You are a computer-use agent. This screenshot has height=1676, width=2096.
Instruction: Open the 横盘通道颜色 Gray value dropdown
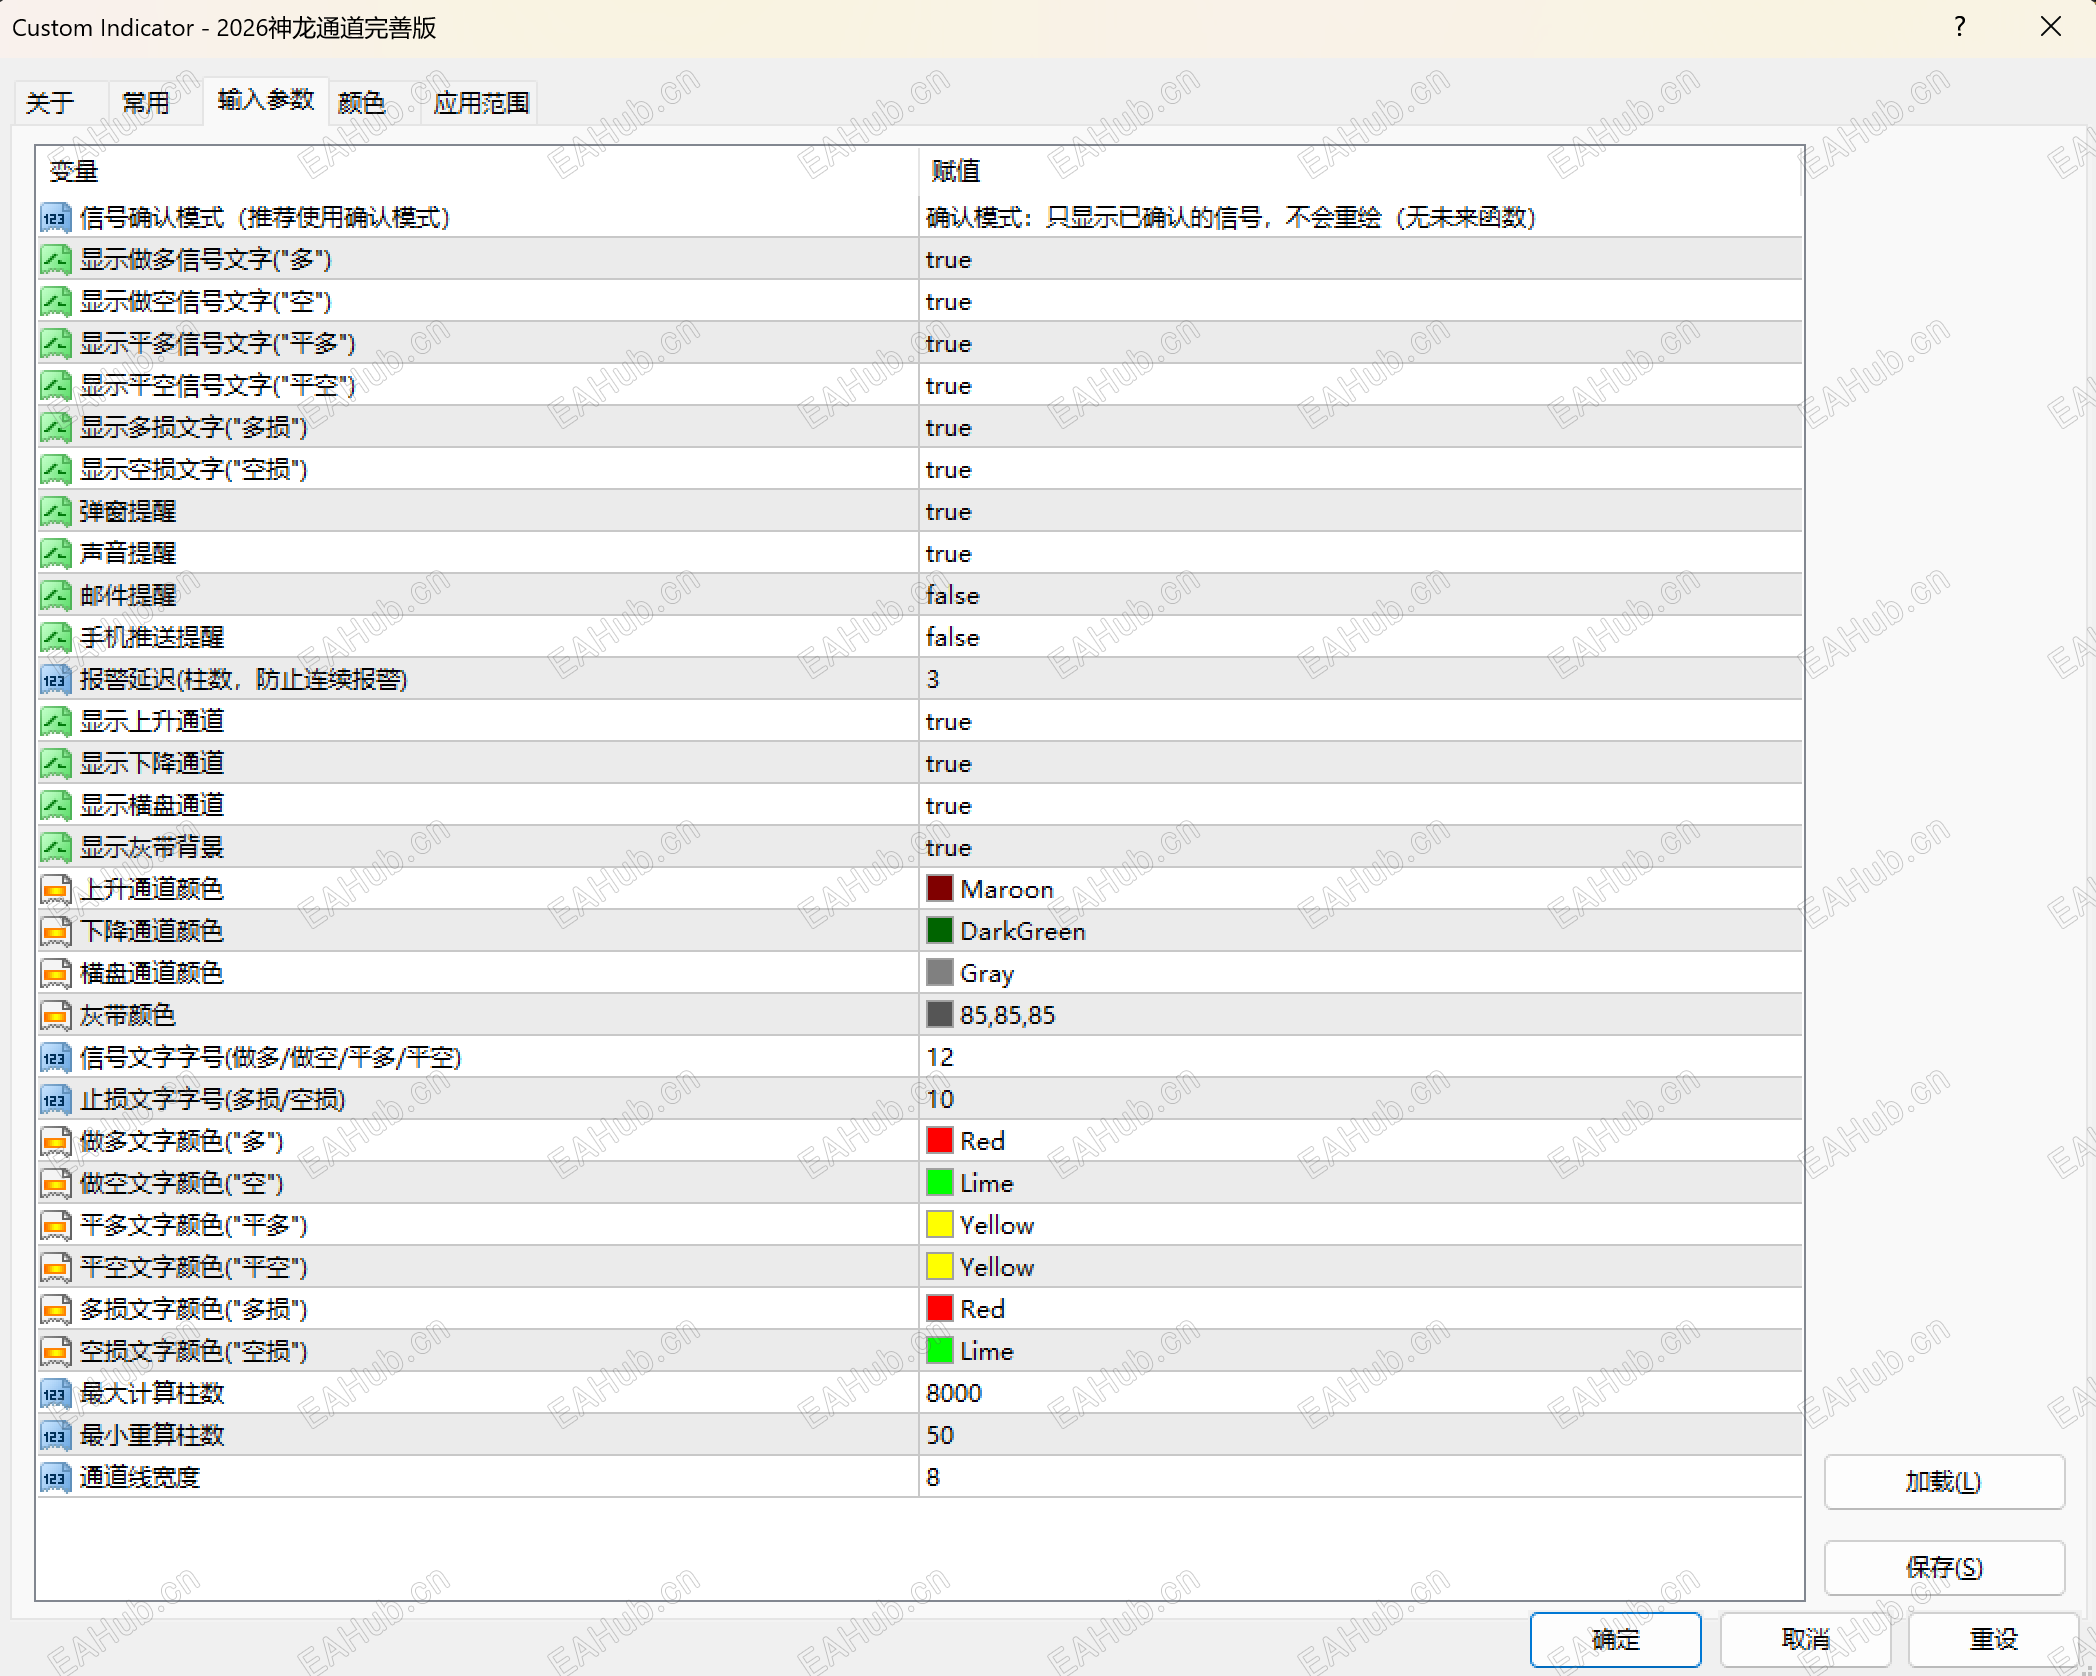[986, 974]
